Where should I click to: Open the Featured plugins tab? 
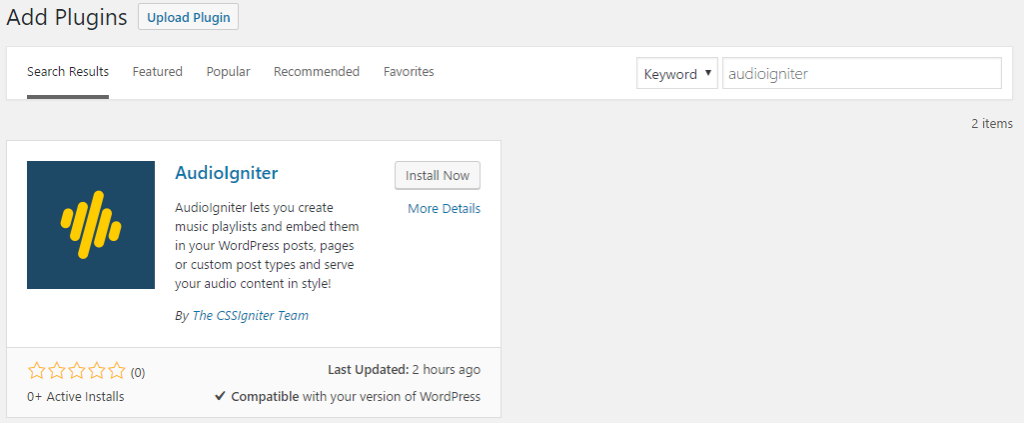coord(157,72)
